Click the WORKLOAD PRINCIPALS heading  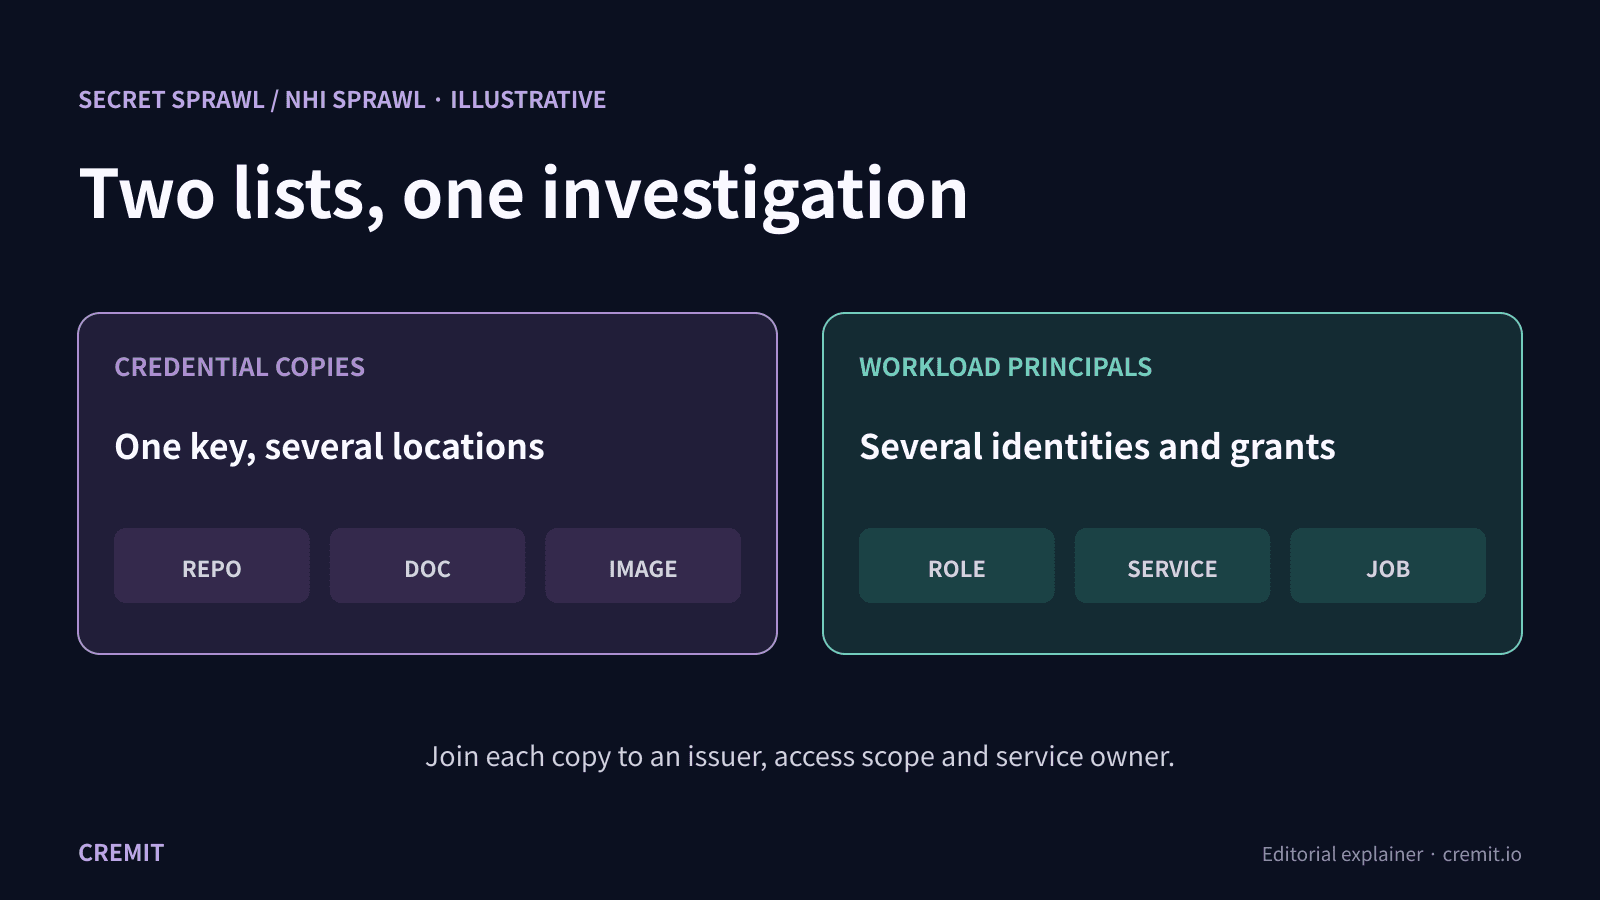coord(1006,367)
